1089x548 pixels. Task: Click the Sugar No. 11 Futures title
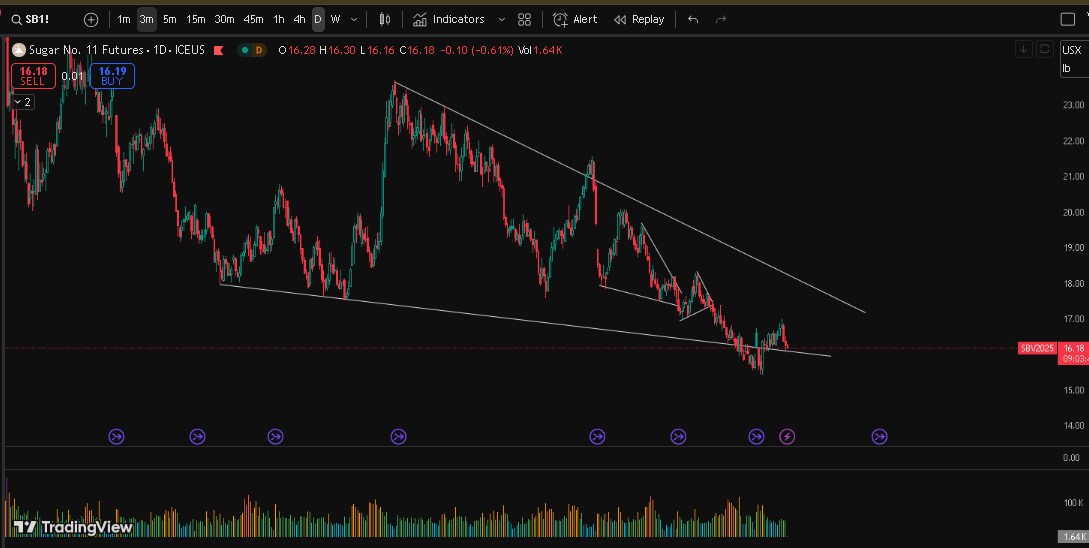click(x=86, y=50)
